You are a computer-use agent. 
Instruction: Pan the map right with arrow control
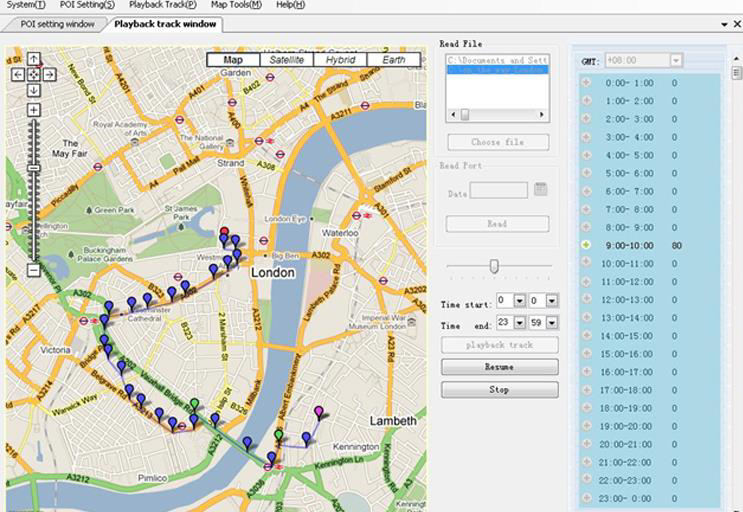pos(49,74)
